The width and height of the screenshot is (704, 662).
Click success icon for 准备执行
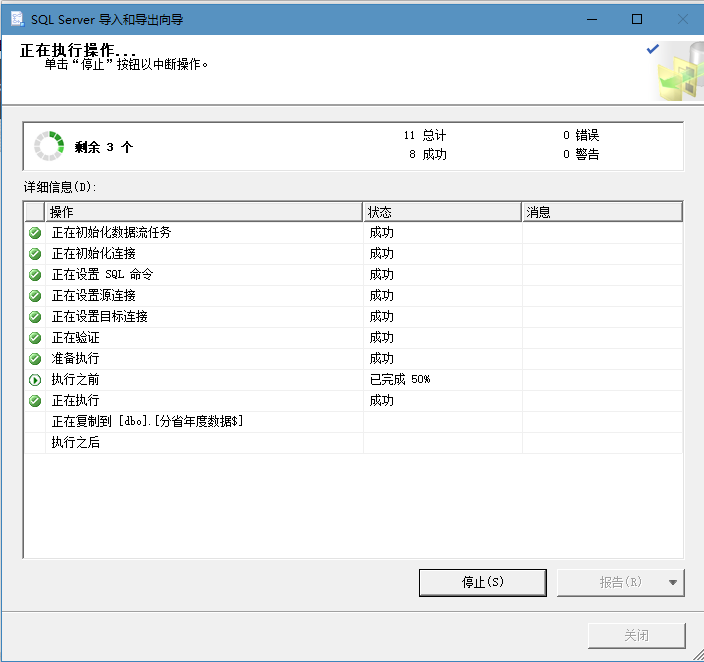35,358
